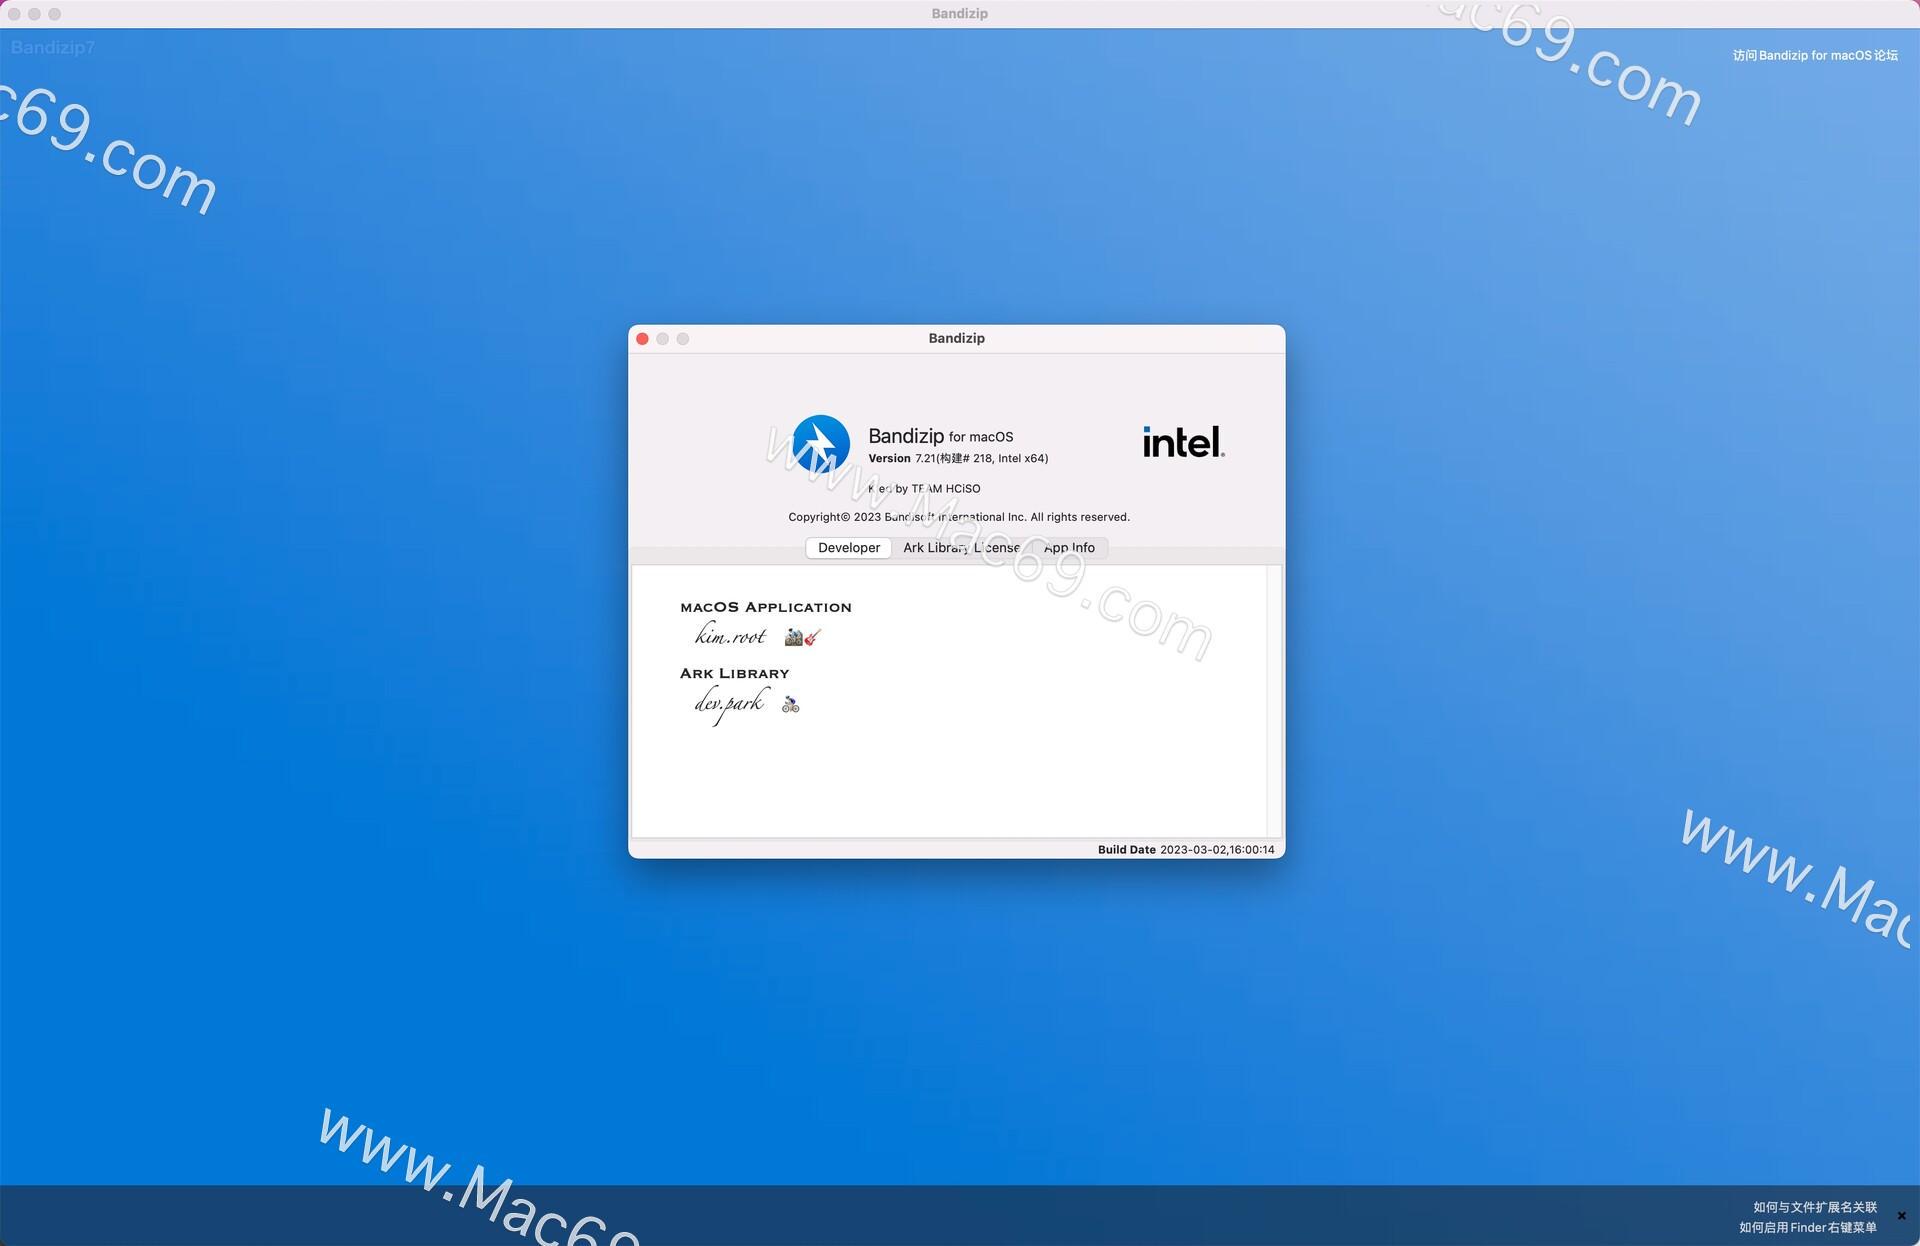Screen dimensions: 1920x1246
Task: Switch to the Ark Library License tab
Action: coord(961,548)
